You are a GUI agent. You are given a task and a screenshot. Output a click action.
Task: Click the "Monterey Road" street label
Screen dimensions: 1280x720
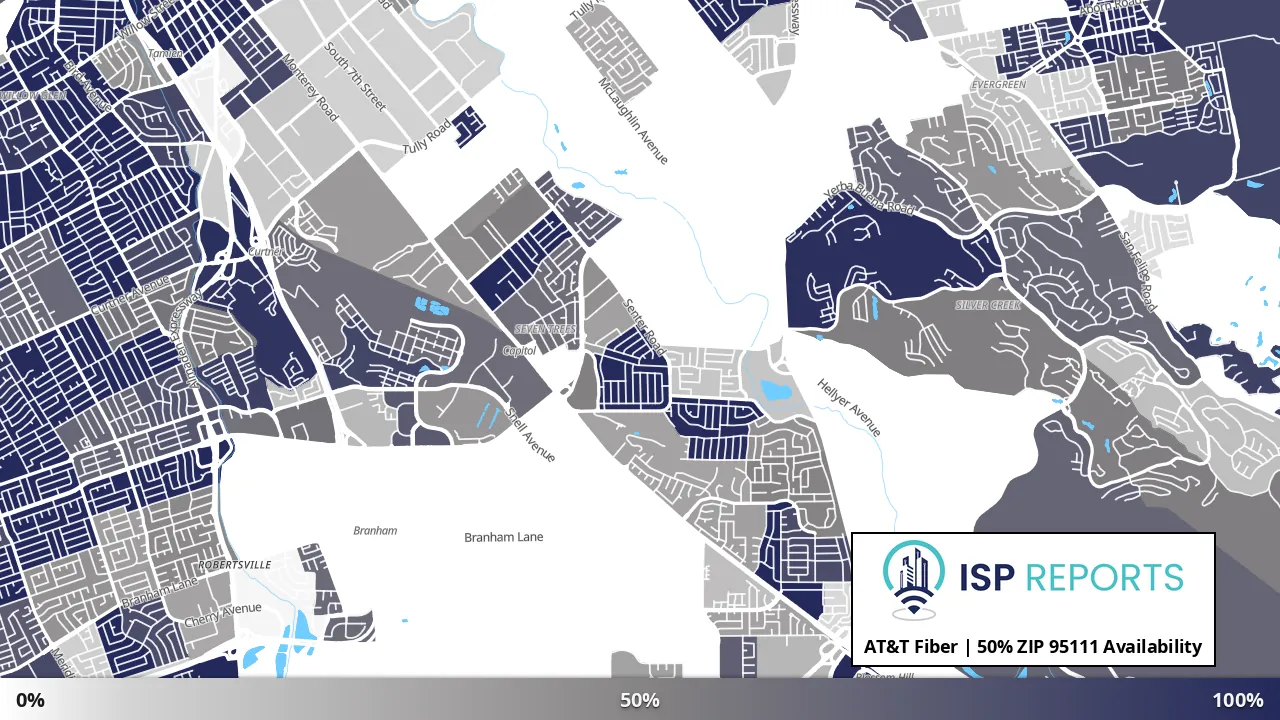(311, 87)
